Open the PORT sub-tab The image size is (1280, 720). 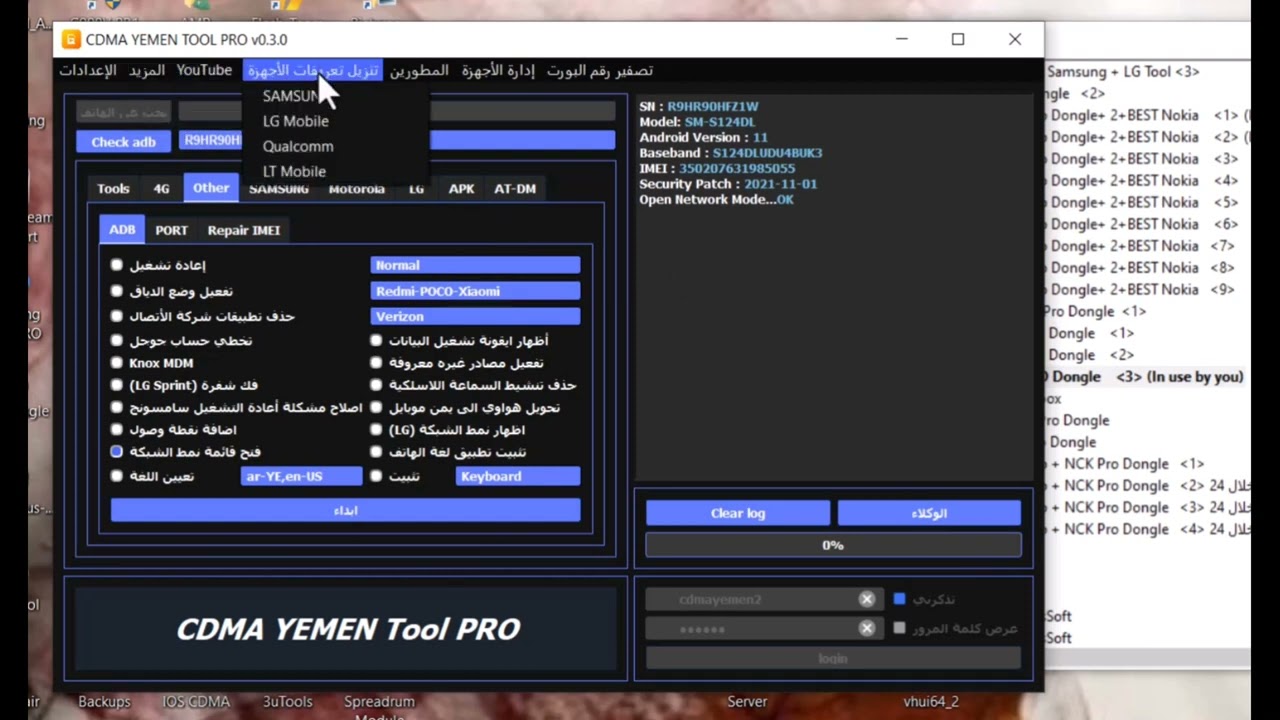[171, 230]
